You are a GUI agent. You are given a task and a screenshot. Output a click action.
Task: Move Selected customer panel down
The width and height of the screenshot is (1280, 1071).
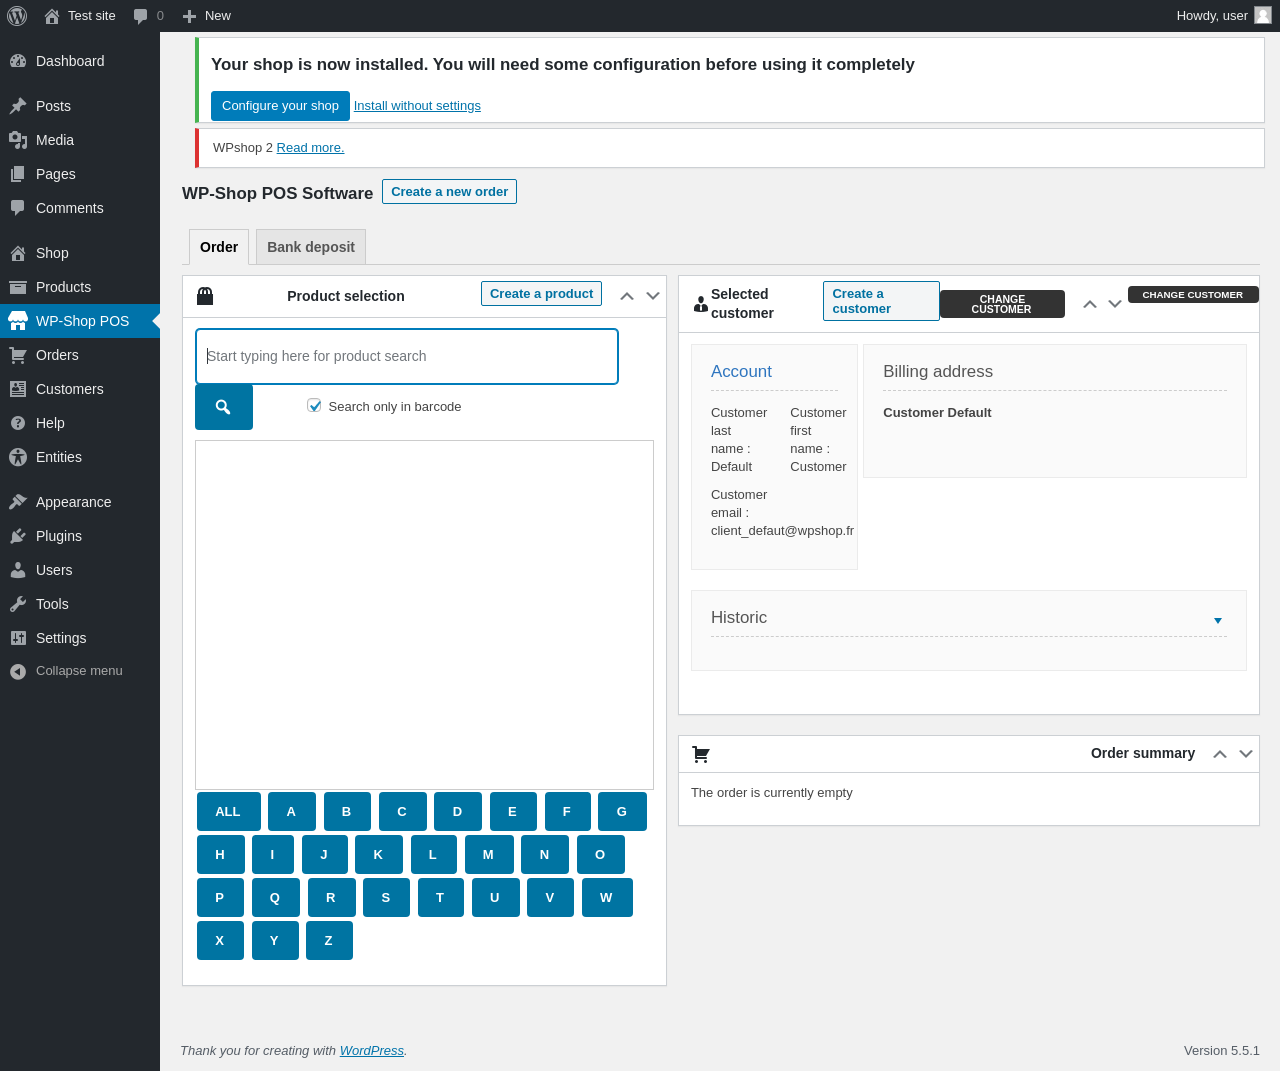(x=1115, y=304)
